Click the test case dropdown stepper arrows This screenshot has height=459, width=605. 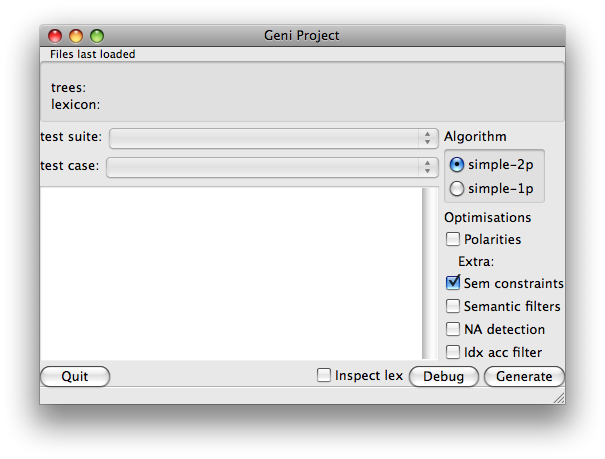tap(428, 167)
